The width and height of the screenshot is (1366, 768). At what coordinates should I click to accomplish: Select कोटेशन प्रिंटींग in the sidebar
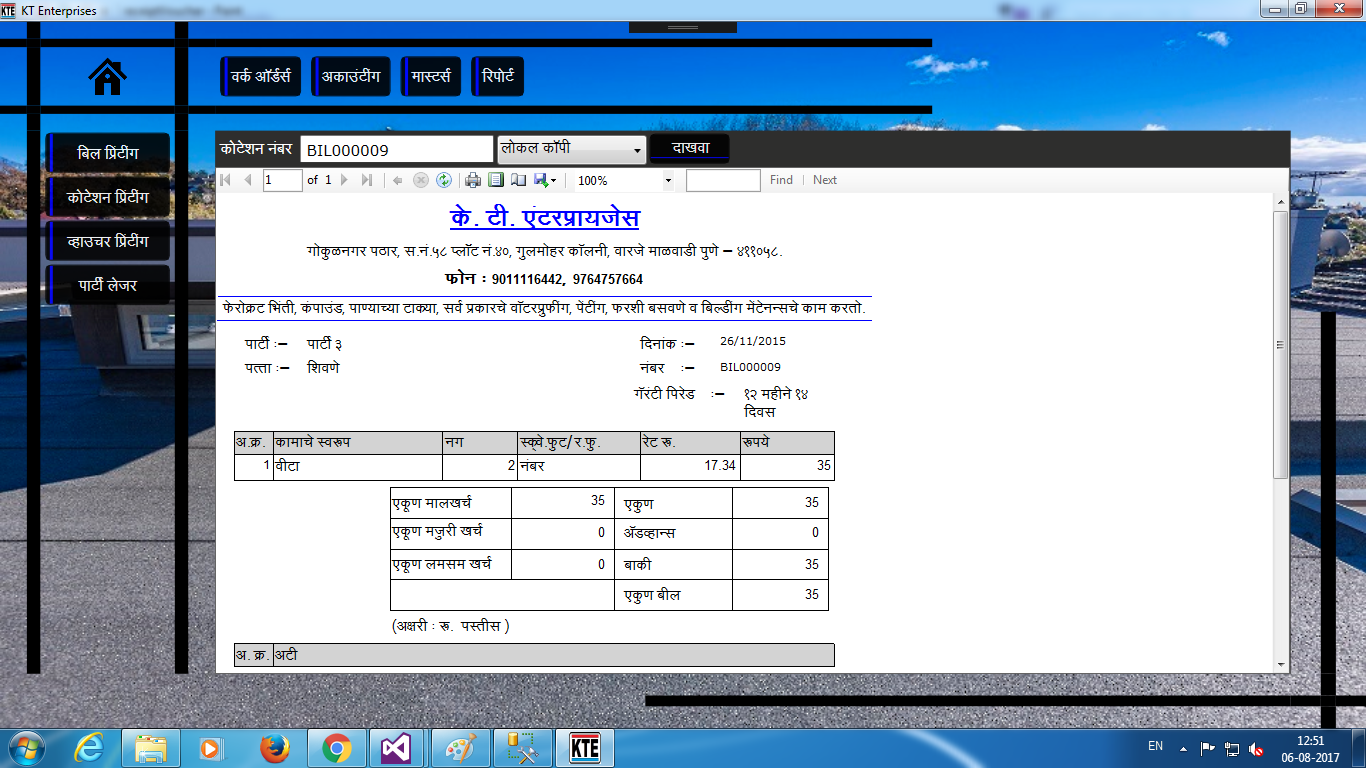point(108,197)
